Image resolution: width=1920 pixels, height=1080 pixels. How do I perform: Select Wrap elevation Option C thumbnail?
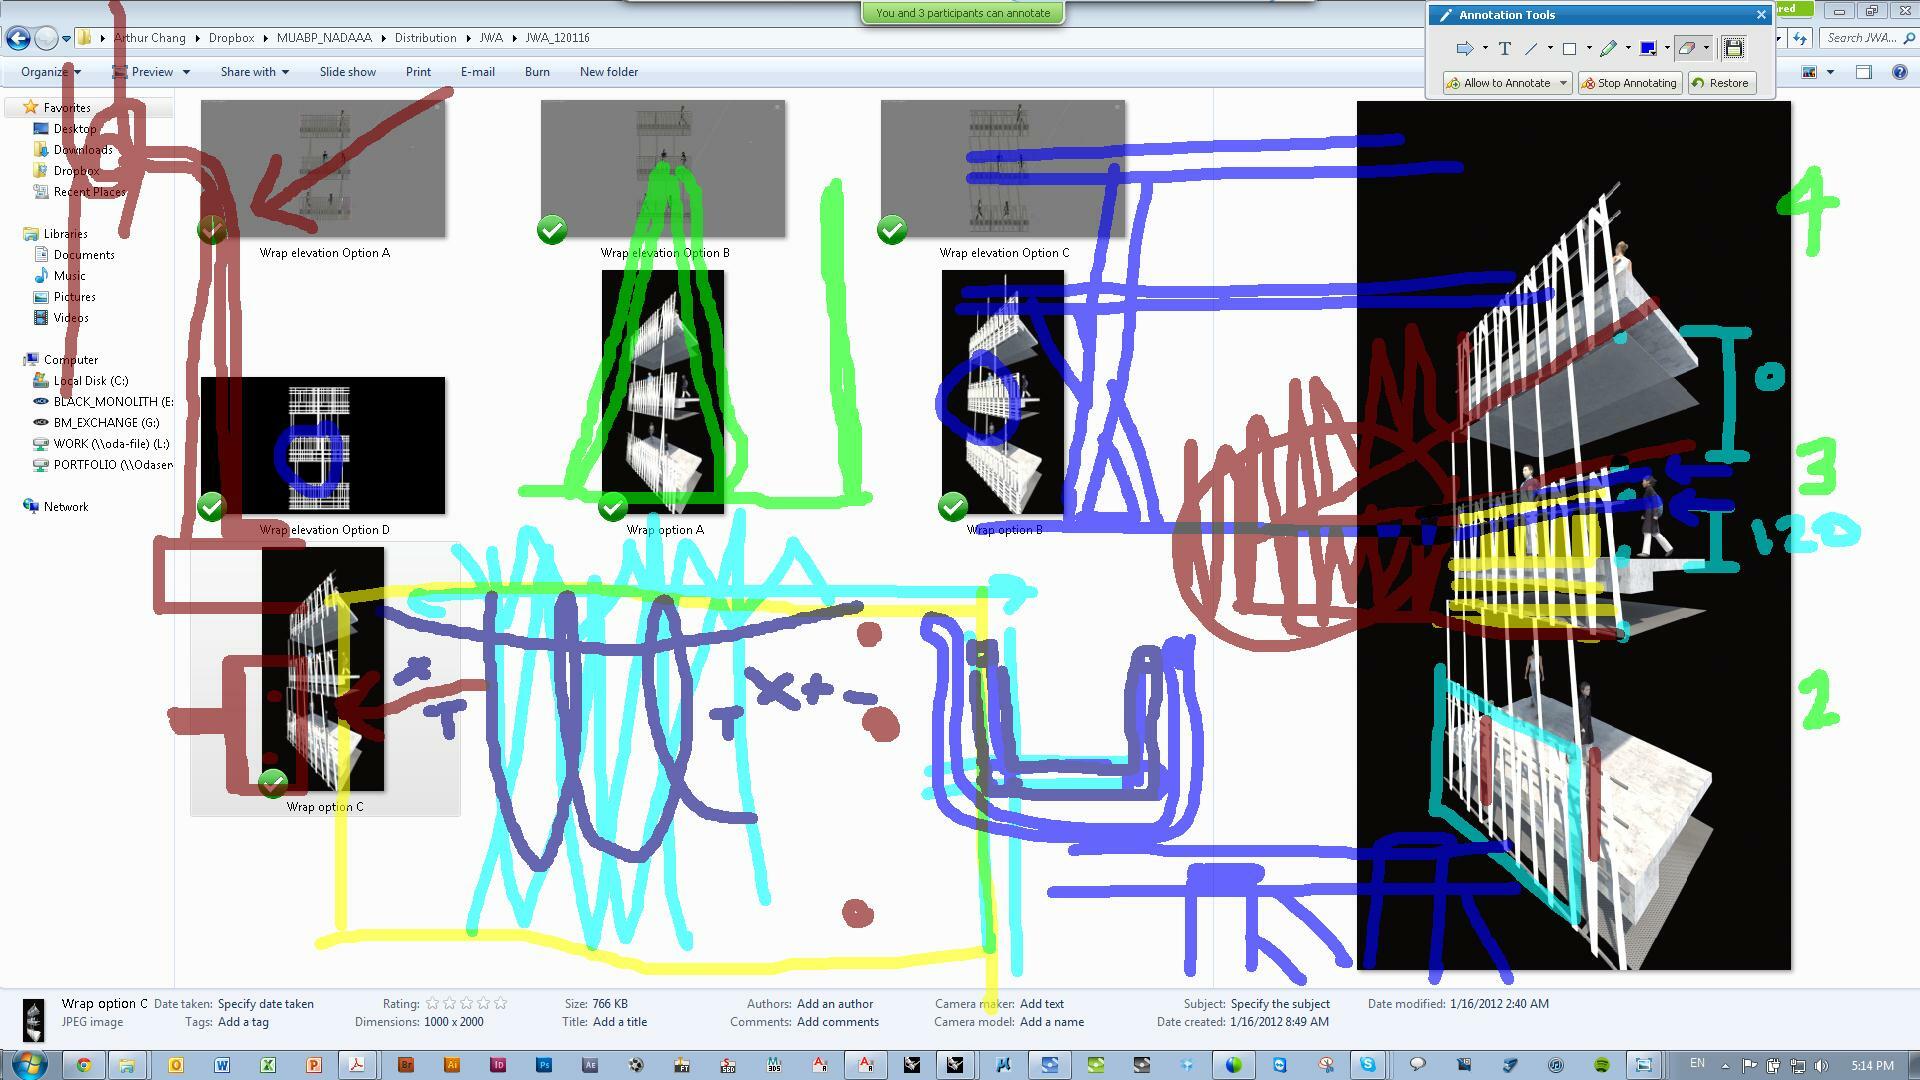point(1003,168)
